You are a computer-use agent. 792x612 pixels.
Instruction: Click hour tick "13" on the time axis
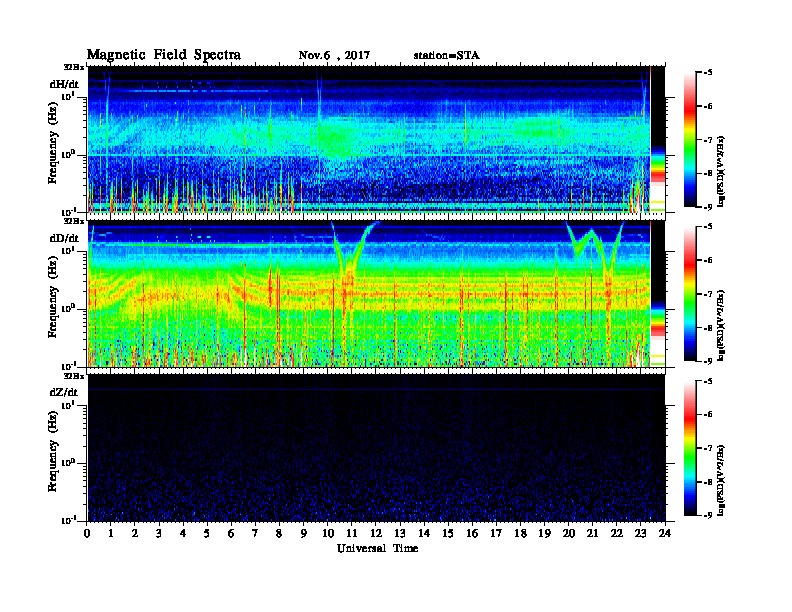point(400,533)
